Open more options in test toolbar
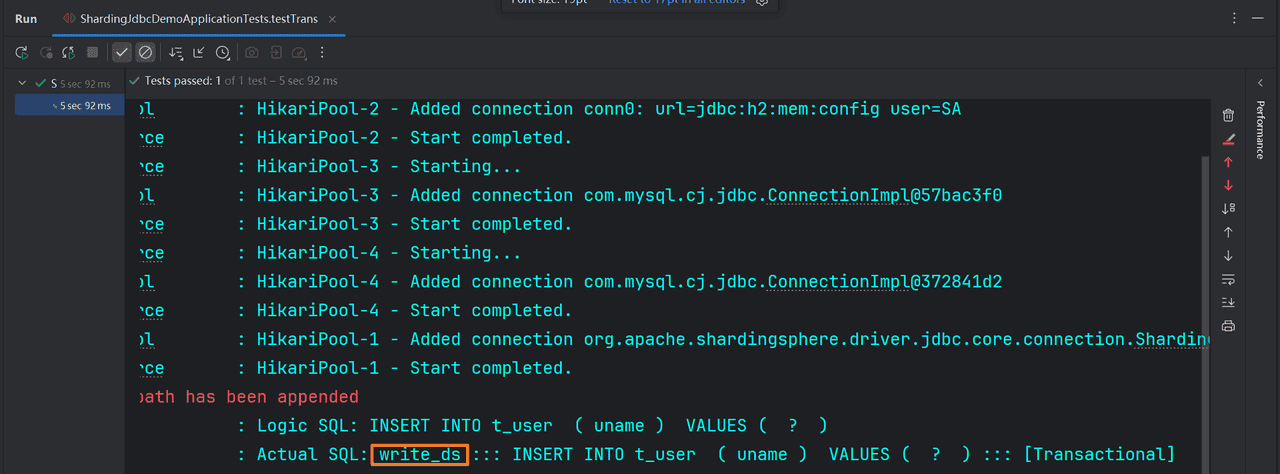Screen dimensions: 1280x474 coord(322,52)
